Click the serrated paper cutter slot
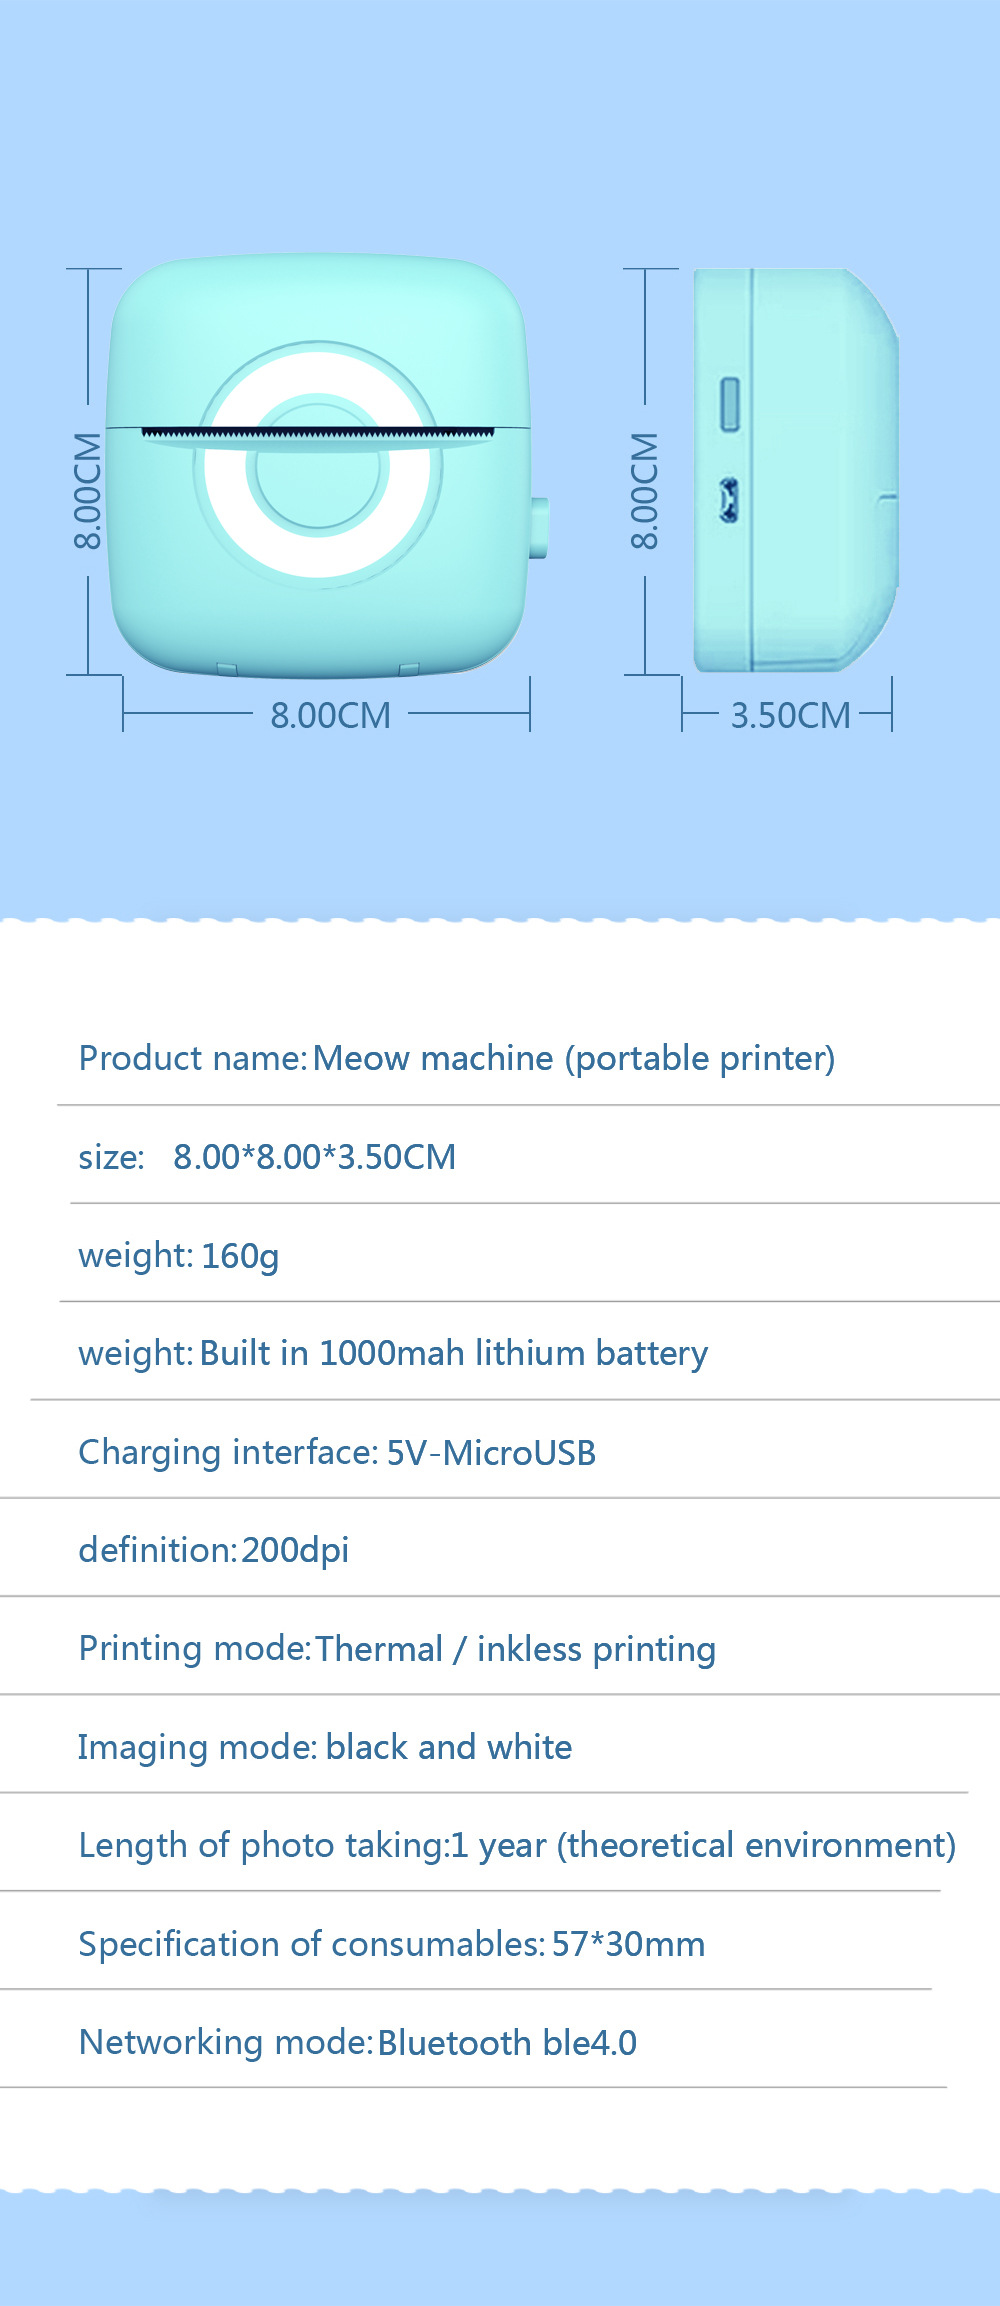The image size is (1000, 2306). tap(318, 434)
